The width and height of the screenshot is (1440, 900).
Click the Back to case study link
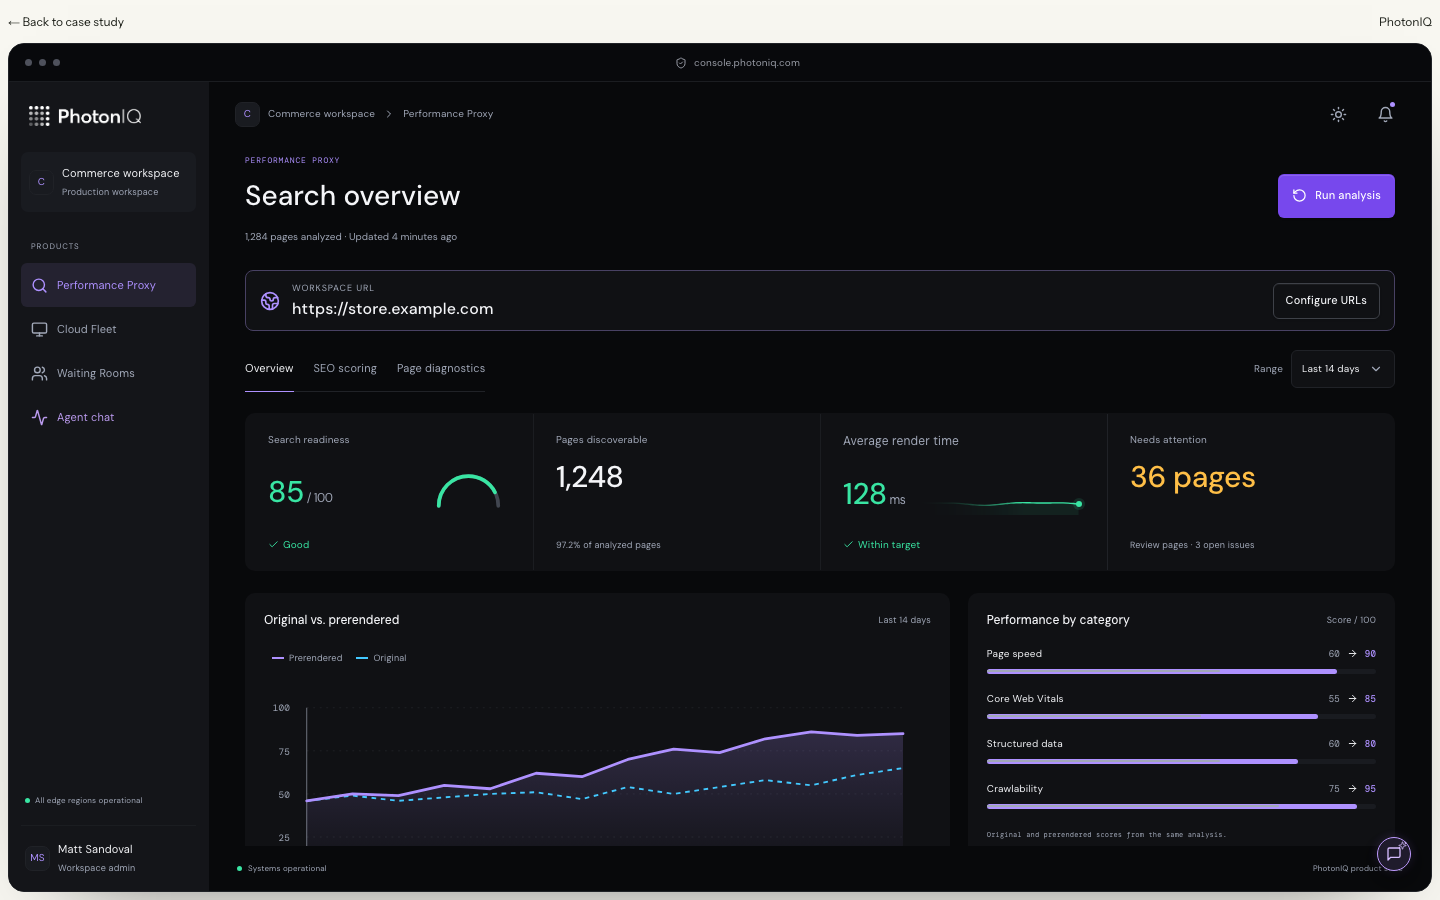[66, 22]
